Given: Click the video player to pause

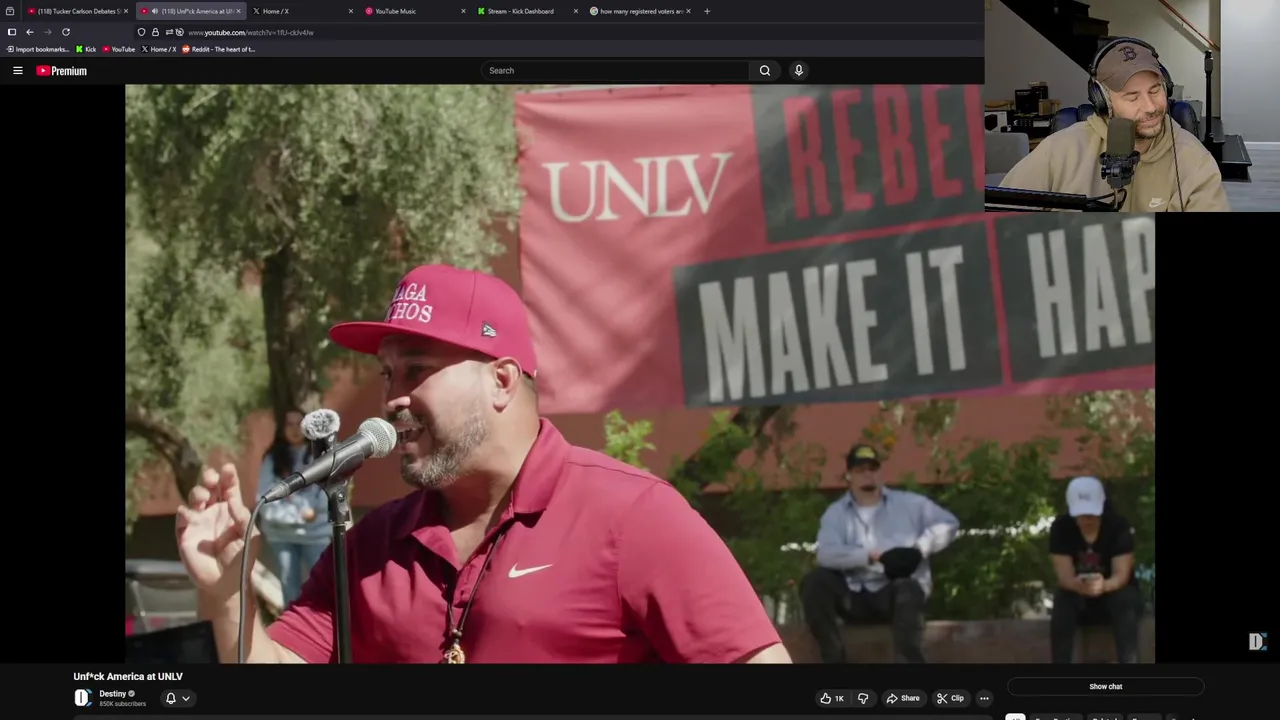Looking at the screenshot, I should [640, 373].
